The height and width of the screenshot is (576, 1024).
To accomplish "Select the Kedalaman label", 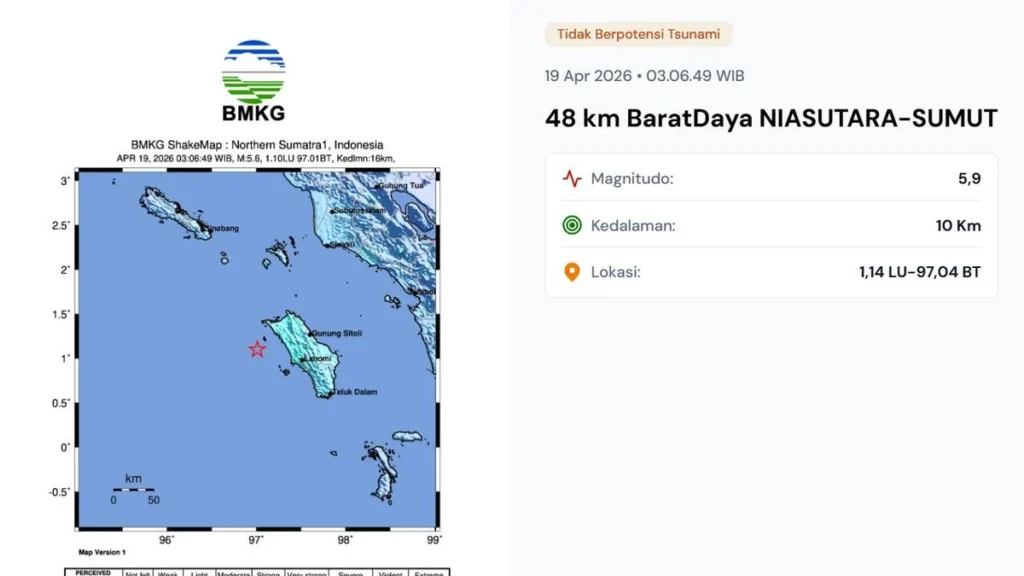I will click(x=633, y=225).
